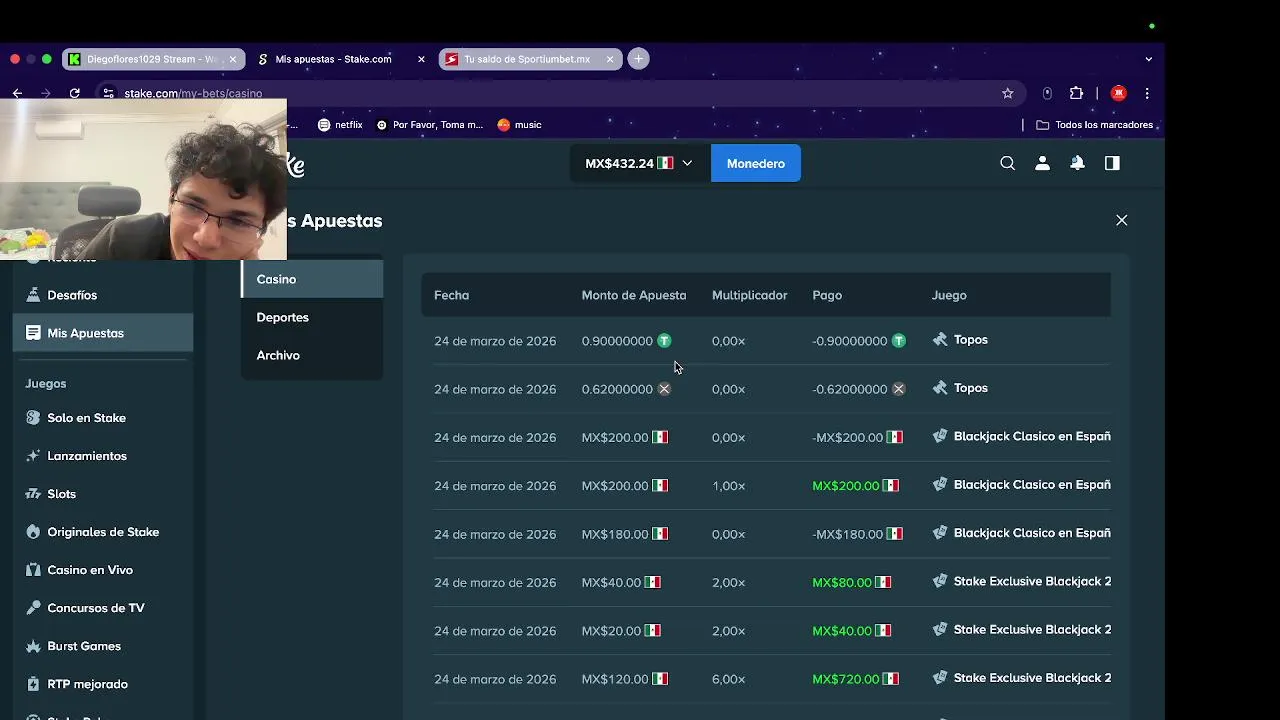
Task: Open the MX$432.24 balance dropdown
Action: (x=639, y=163)
